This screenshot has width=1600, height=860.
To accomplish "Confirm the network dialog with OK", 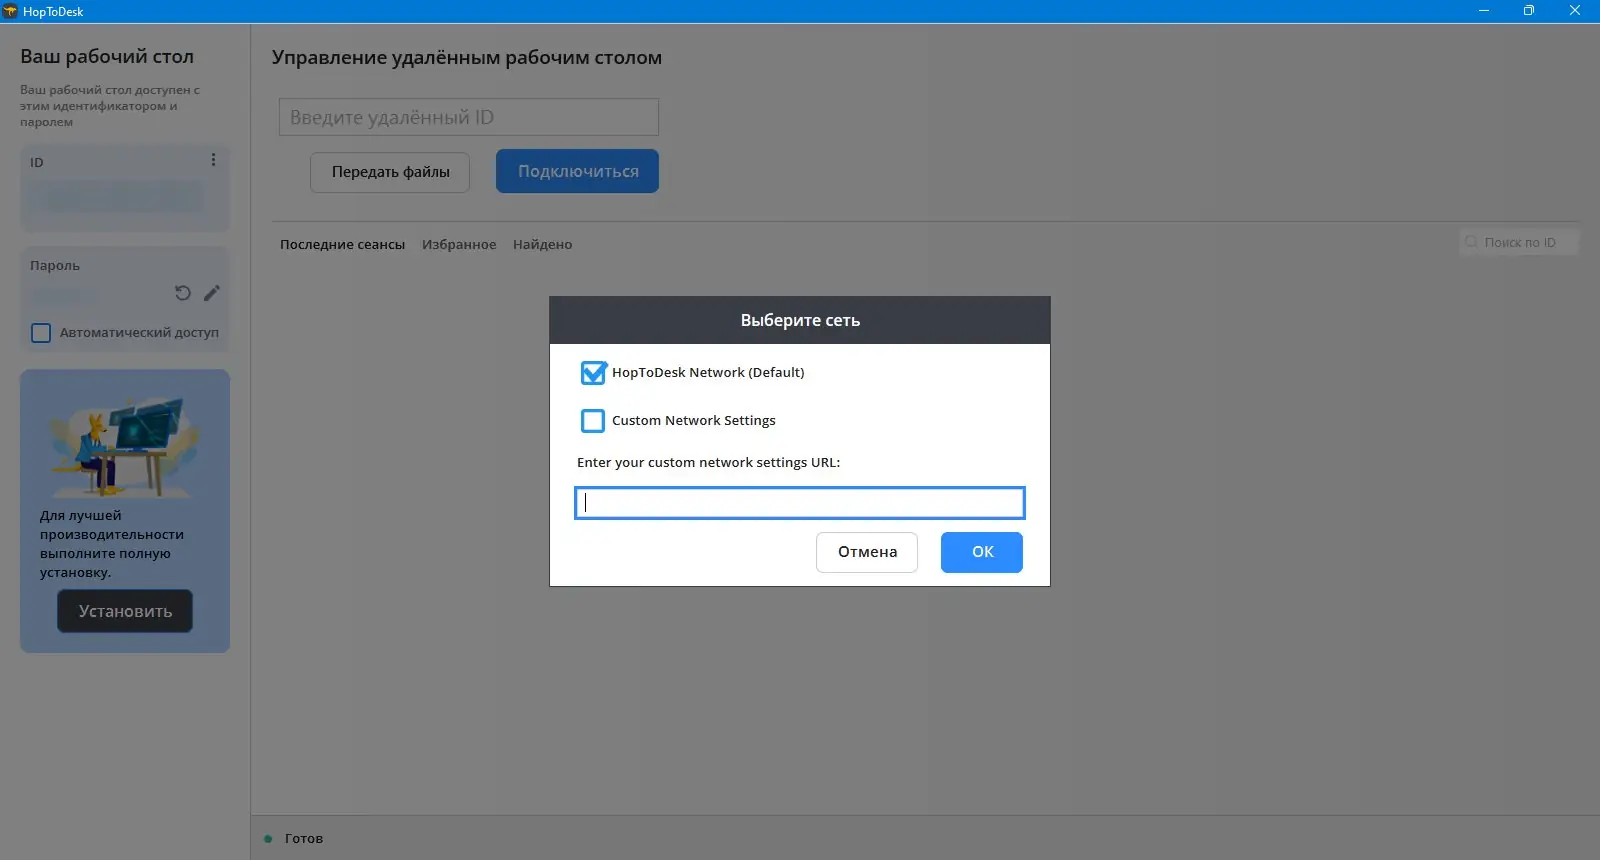I will point(982,552).
